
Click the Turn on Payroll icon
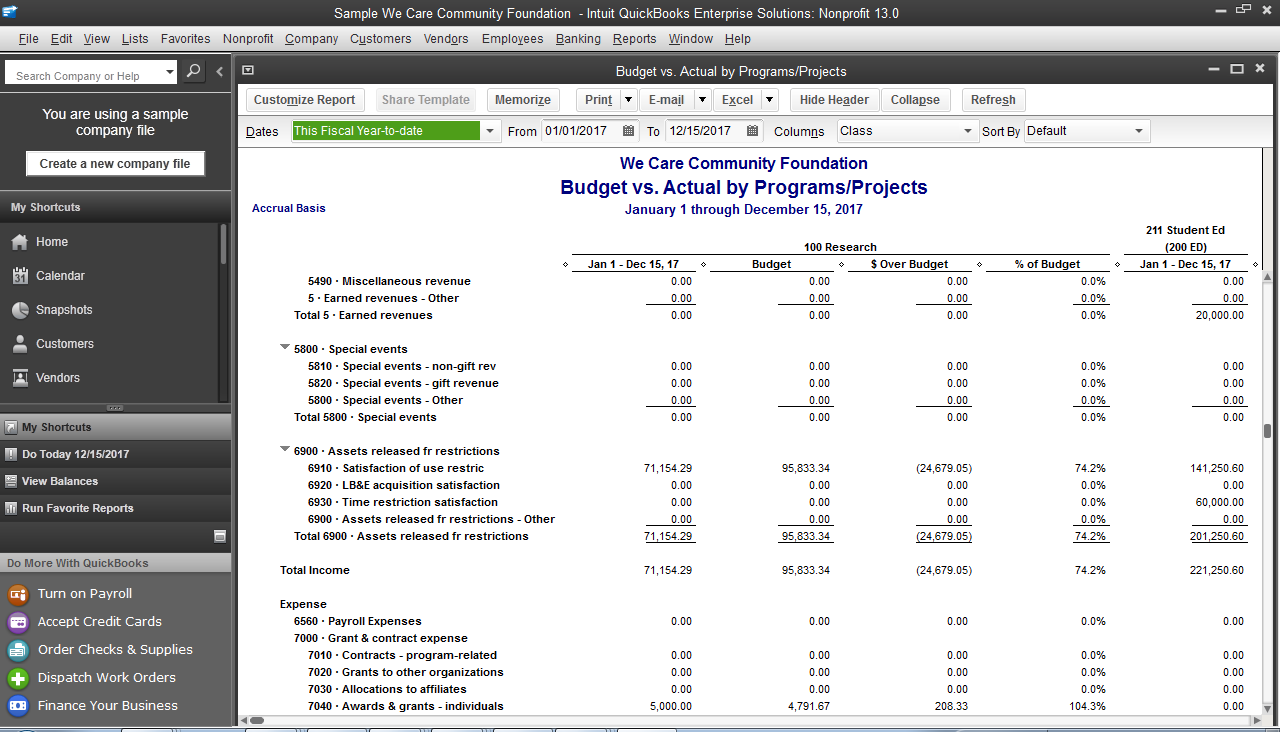click(18, 594)
